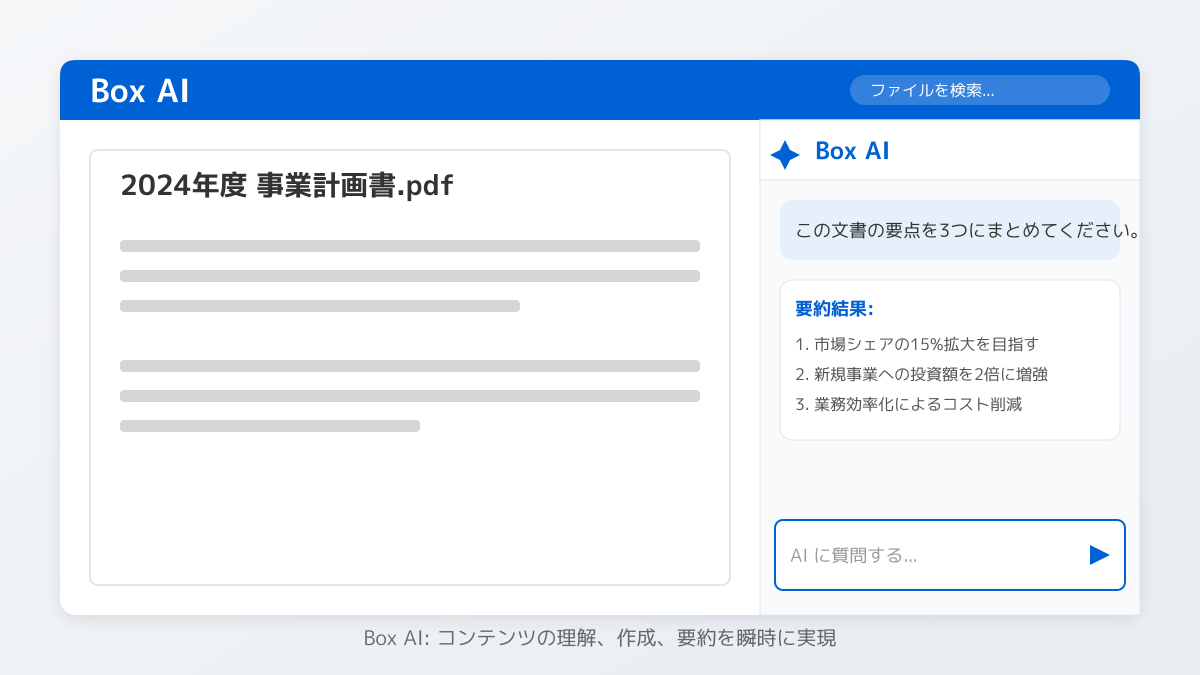
Task: Click the empty area of the document preview
Action: tap(410, 510)
